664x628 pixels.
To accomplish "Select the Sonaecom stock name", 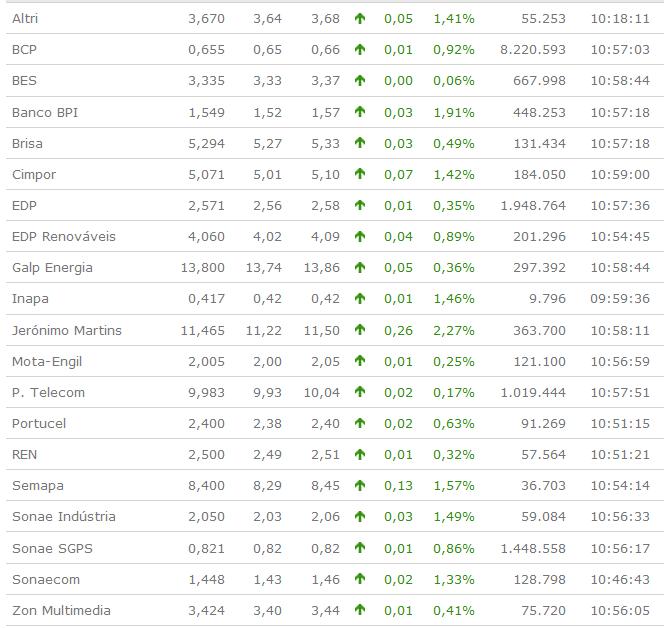I will [x=46, y=579].
